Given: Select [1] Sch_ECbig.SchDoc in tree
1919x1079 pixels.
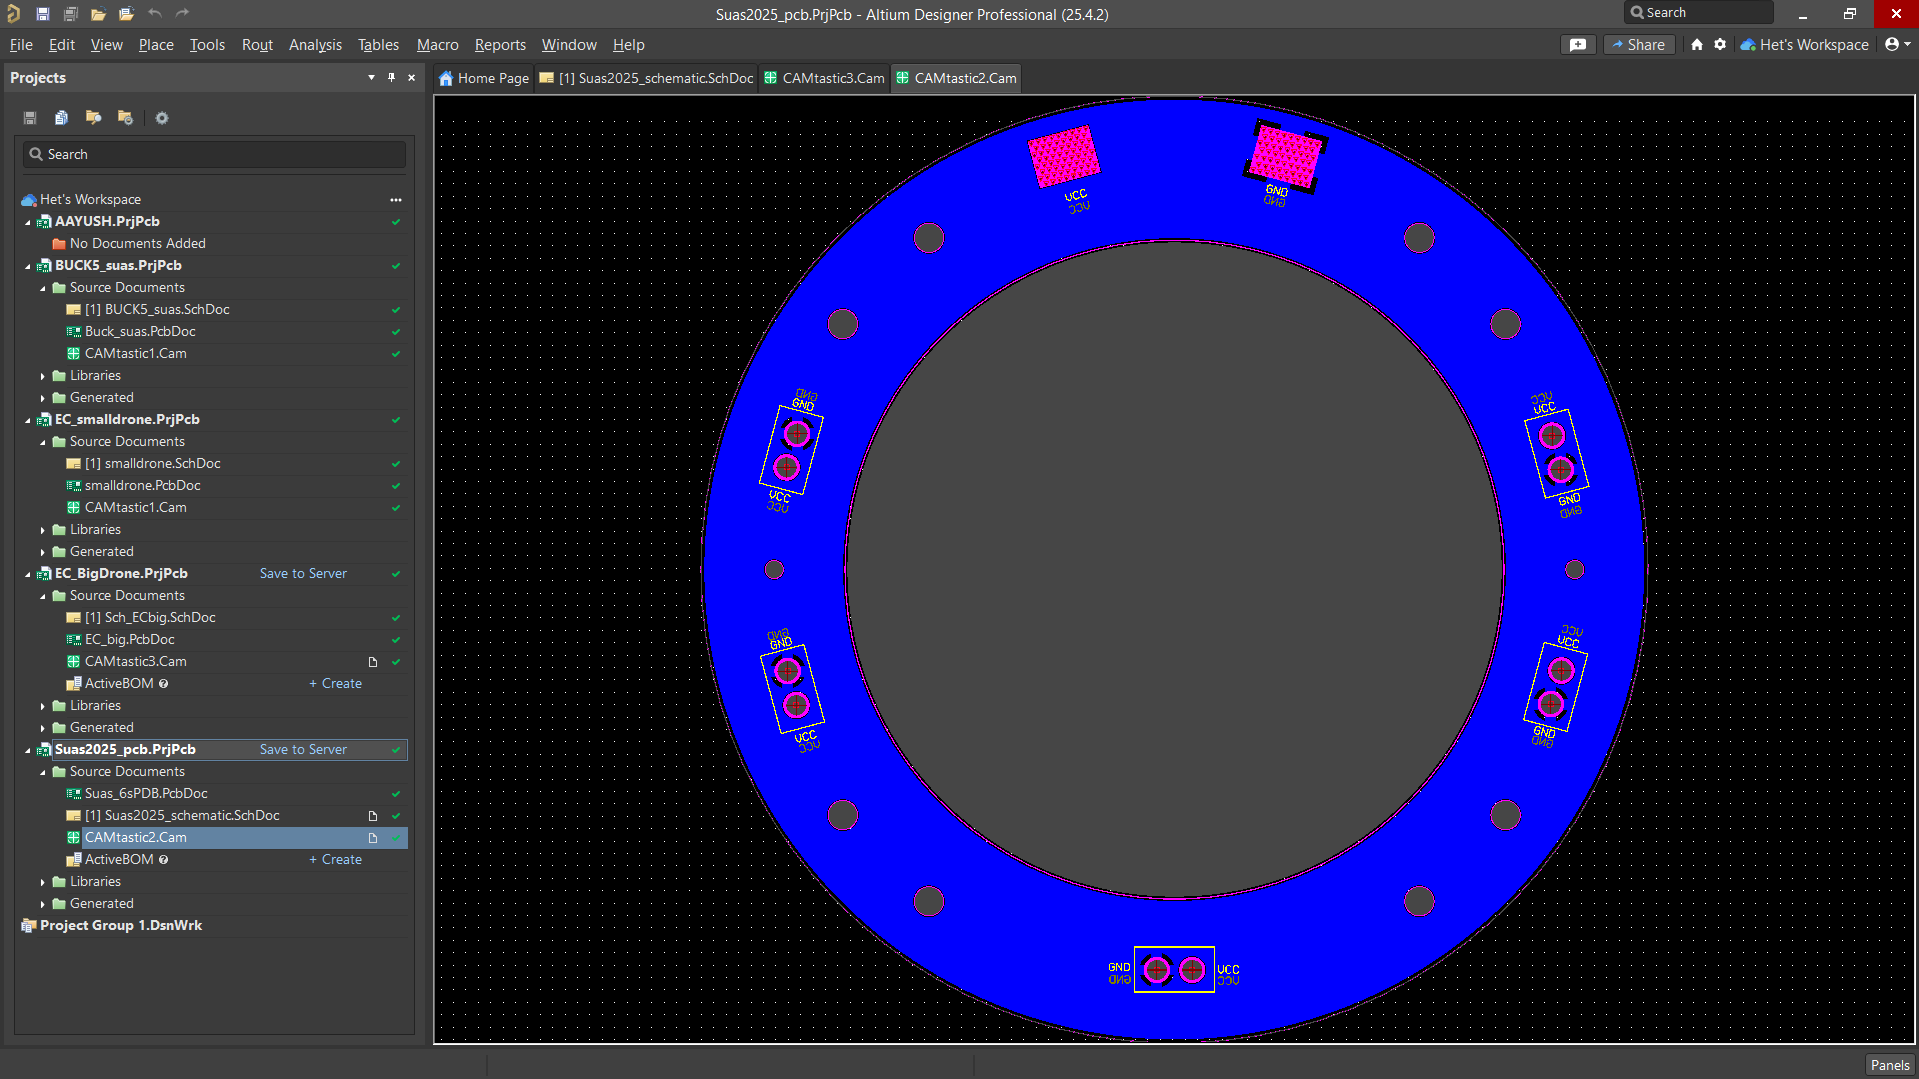Looking at the screenshot, I should (x=150, y=617).
